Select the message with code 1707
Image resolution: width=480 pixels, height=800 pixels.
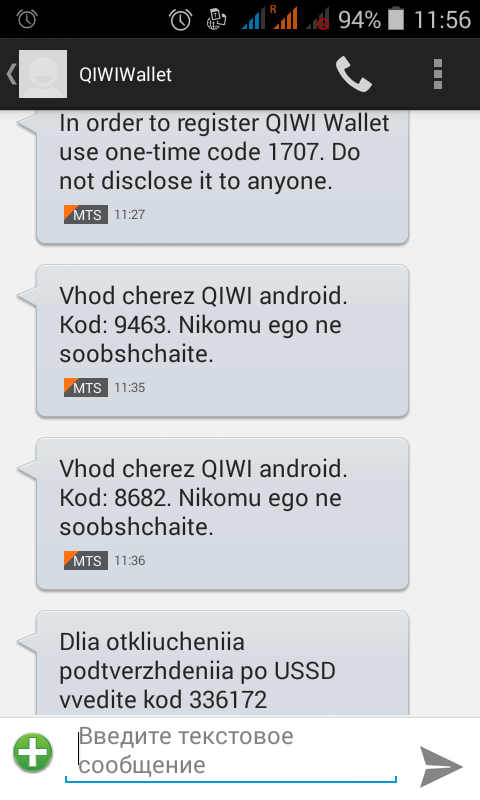[x=222, y=177]
